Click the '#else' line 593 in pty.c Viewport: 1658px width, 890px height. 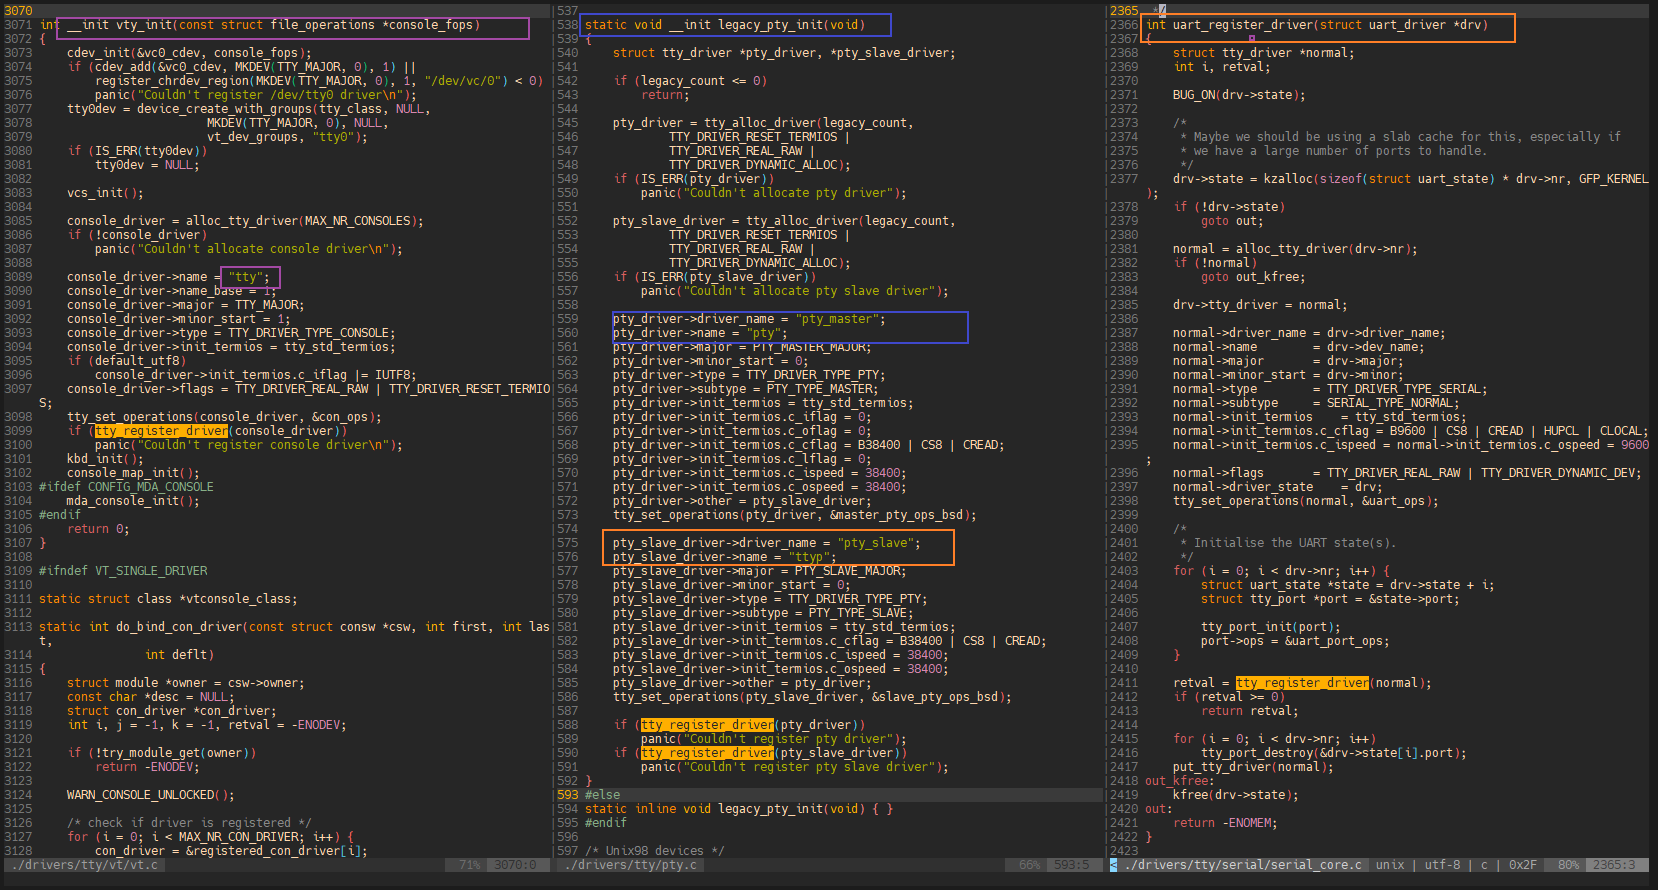[x=603, y=795]
